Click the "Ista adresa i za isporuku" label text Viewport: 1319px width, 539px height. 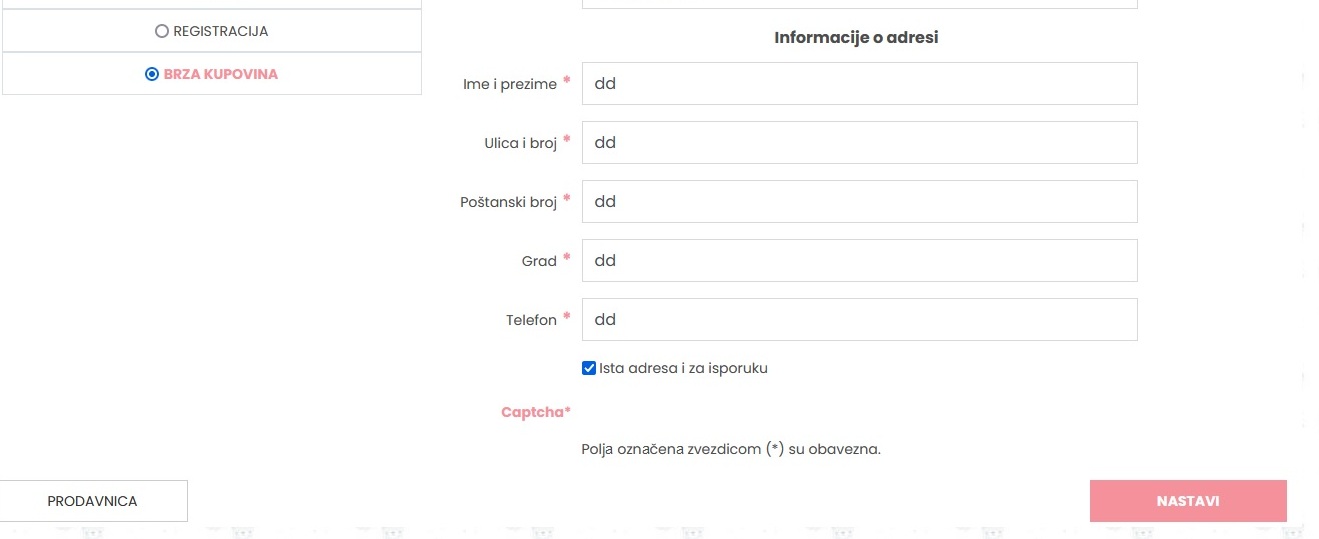tap(683, 368)
